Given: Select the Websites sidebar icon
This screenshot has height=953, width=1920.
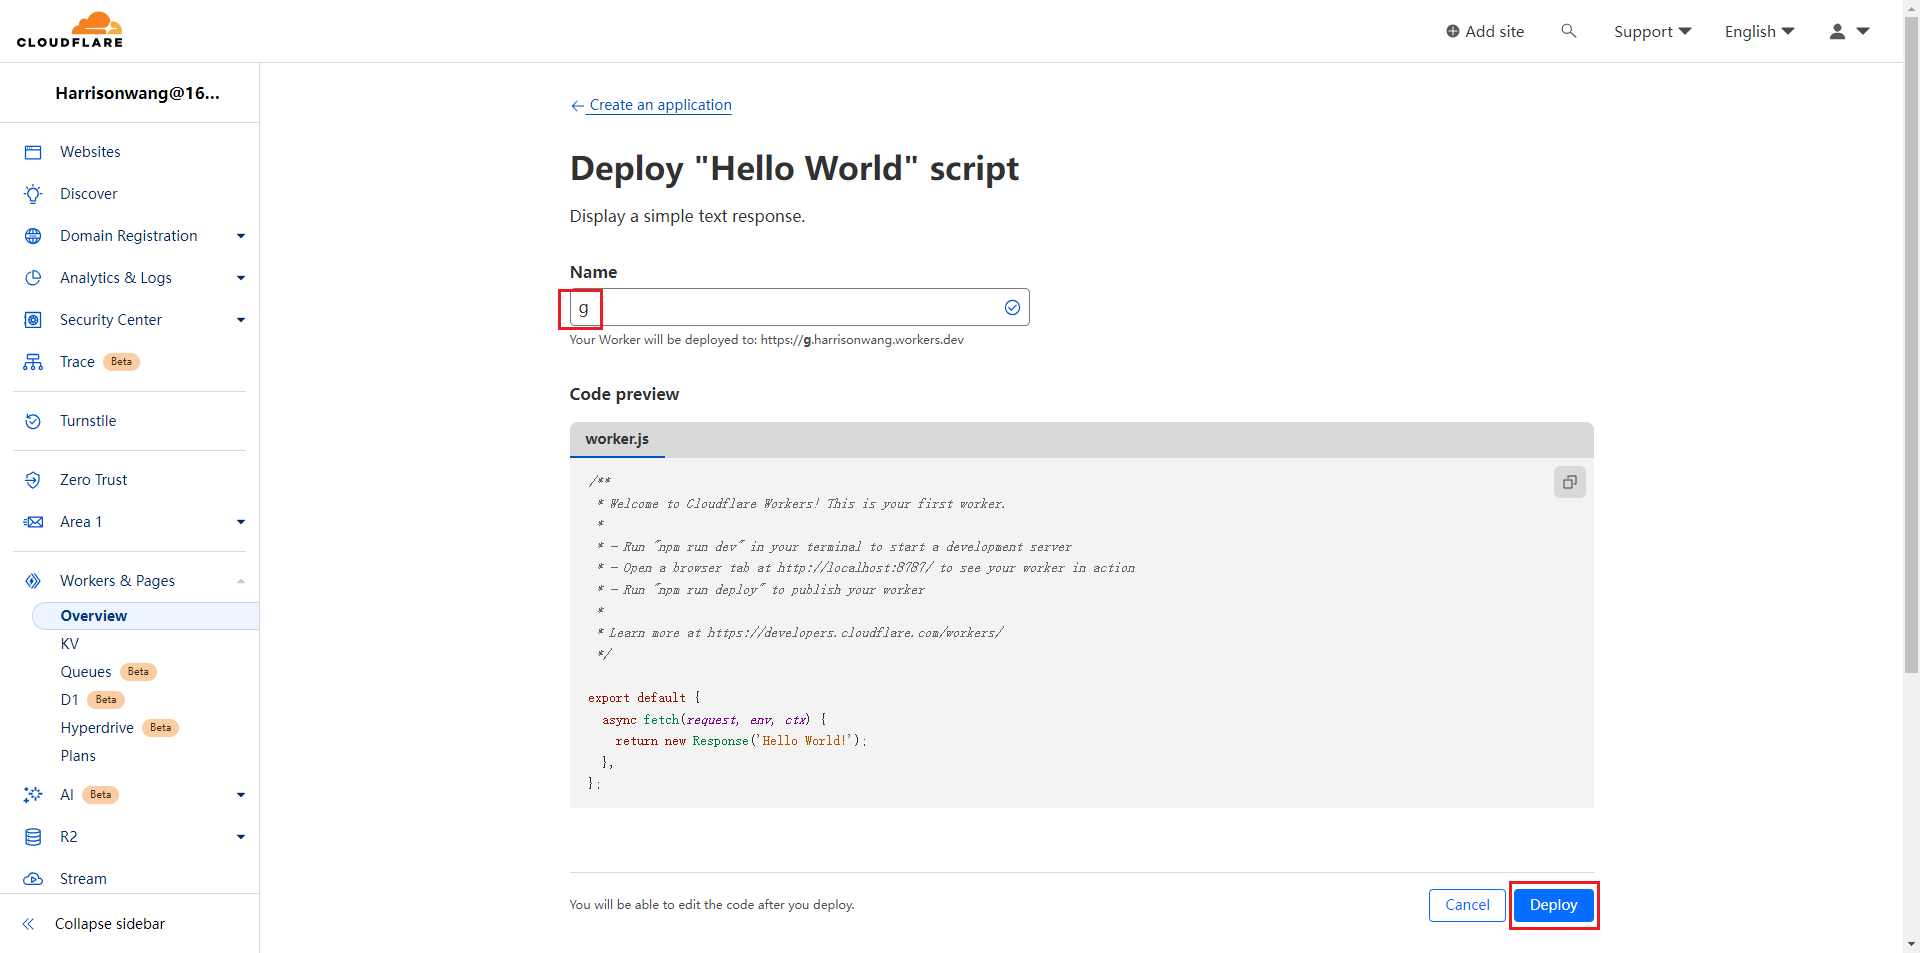Looking at the screenshot, I should click(33, 152).
